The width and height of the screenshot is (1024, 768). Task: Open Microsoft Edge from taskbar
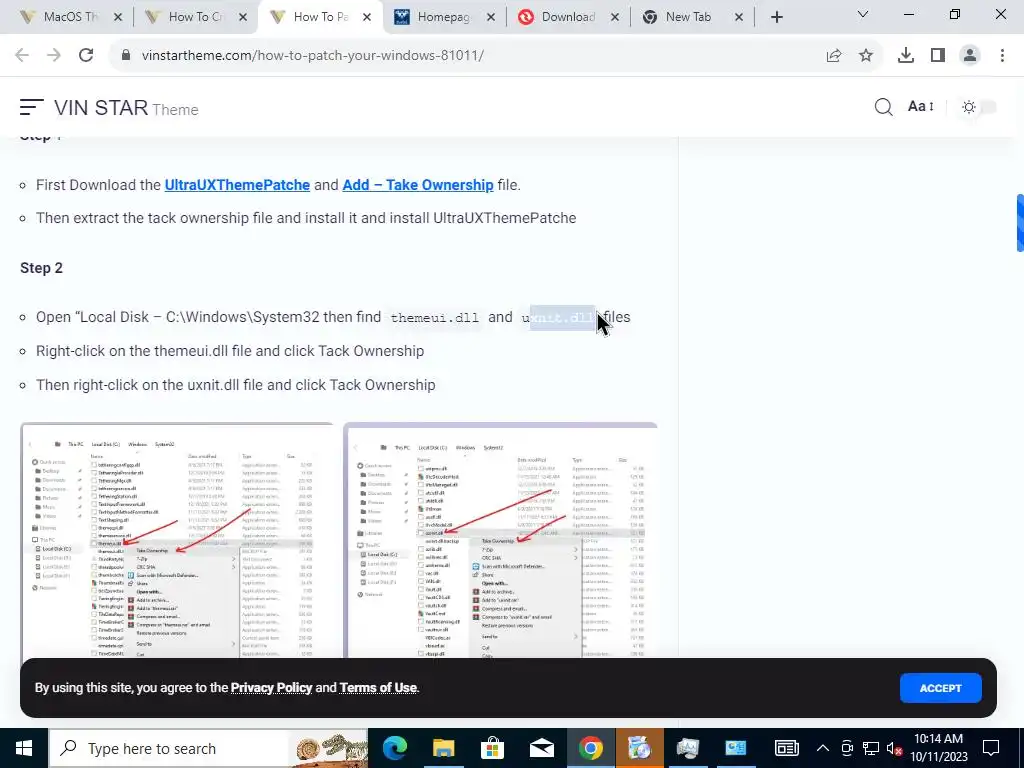(x=394, y=748)
